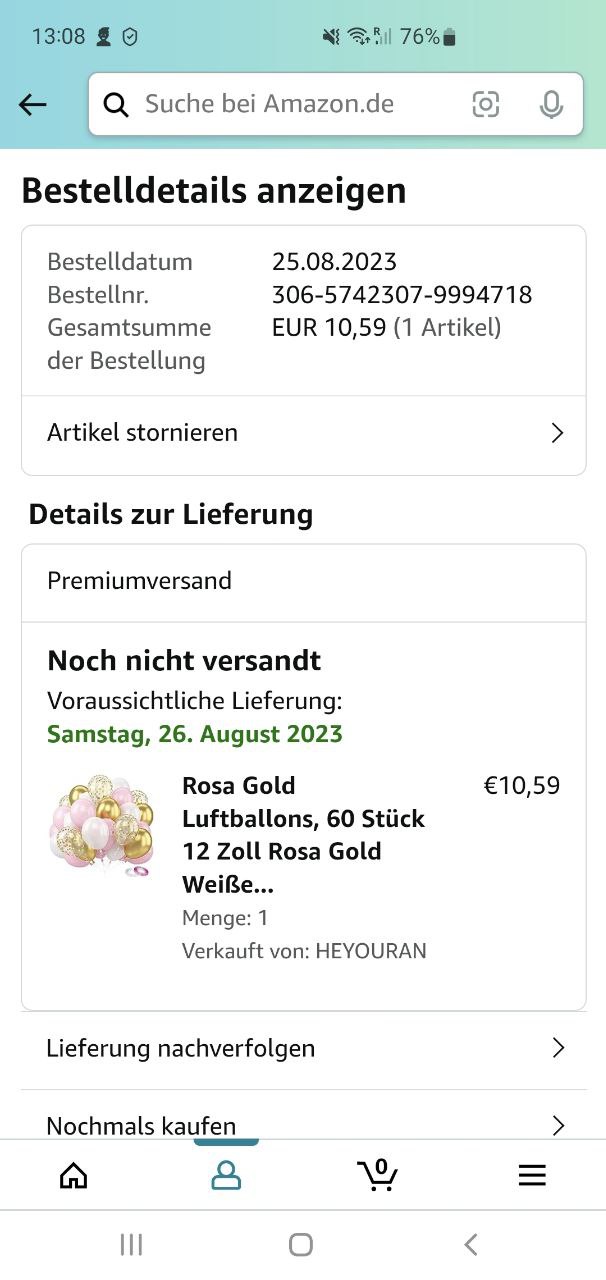Tap the balloon product thumbnail
Image resolution: width=606 pixels, height=1280 pixels.
point(102,826)
